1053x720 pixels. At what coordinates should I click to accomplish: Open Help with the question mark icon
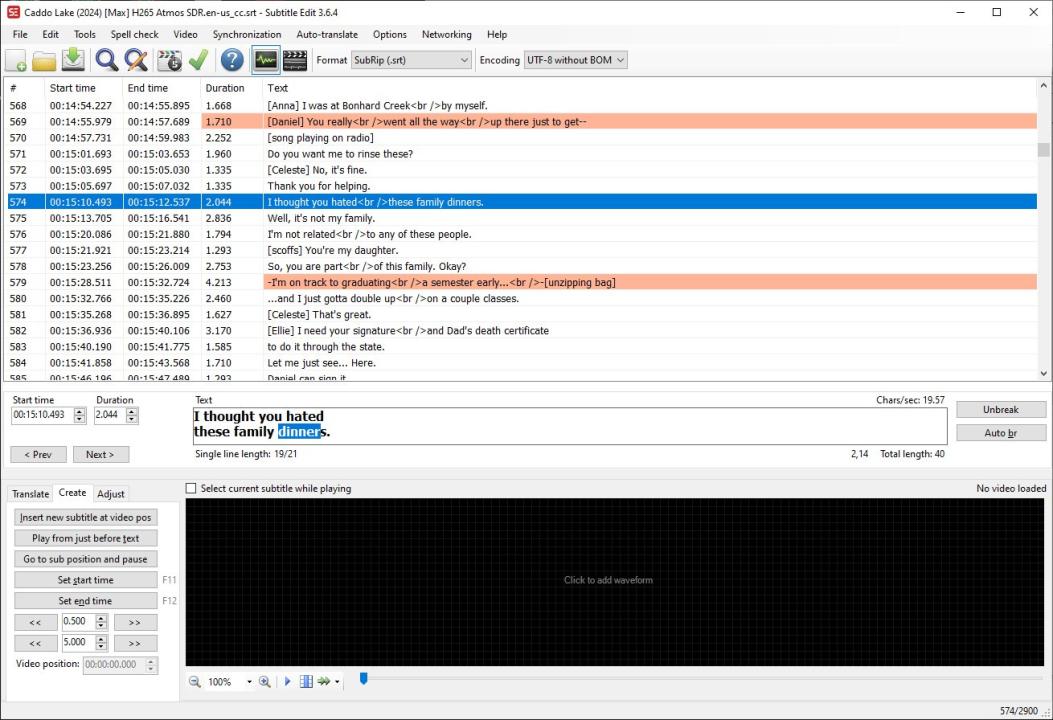[232, 61]
